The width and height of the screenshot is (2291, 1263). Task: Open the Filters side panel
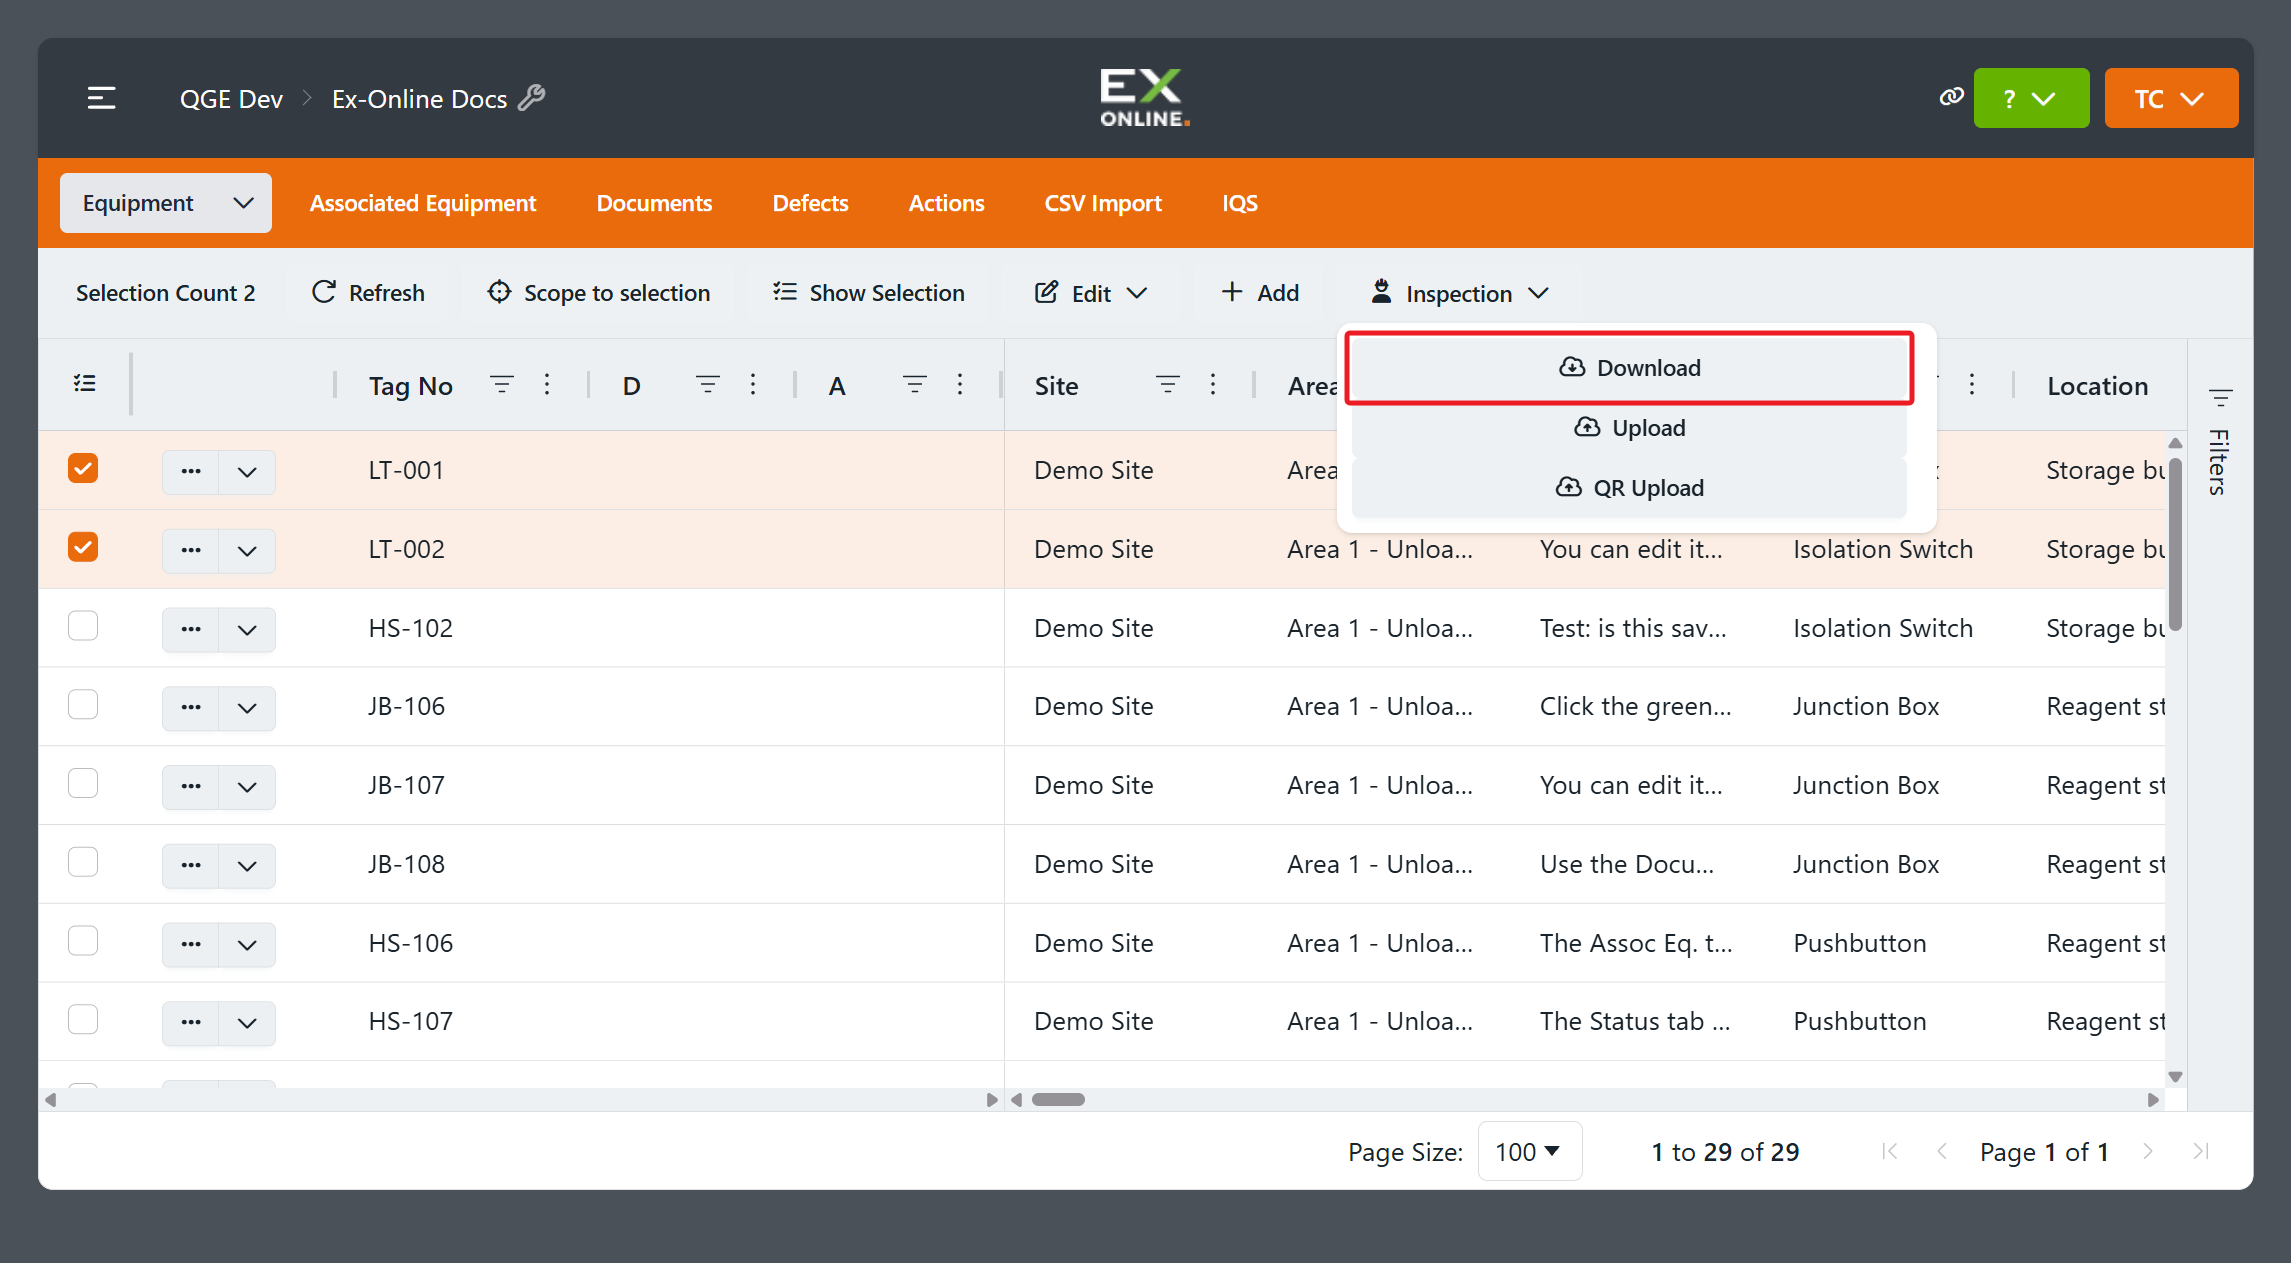coord(2219,442)
